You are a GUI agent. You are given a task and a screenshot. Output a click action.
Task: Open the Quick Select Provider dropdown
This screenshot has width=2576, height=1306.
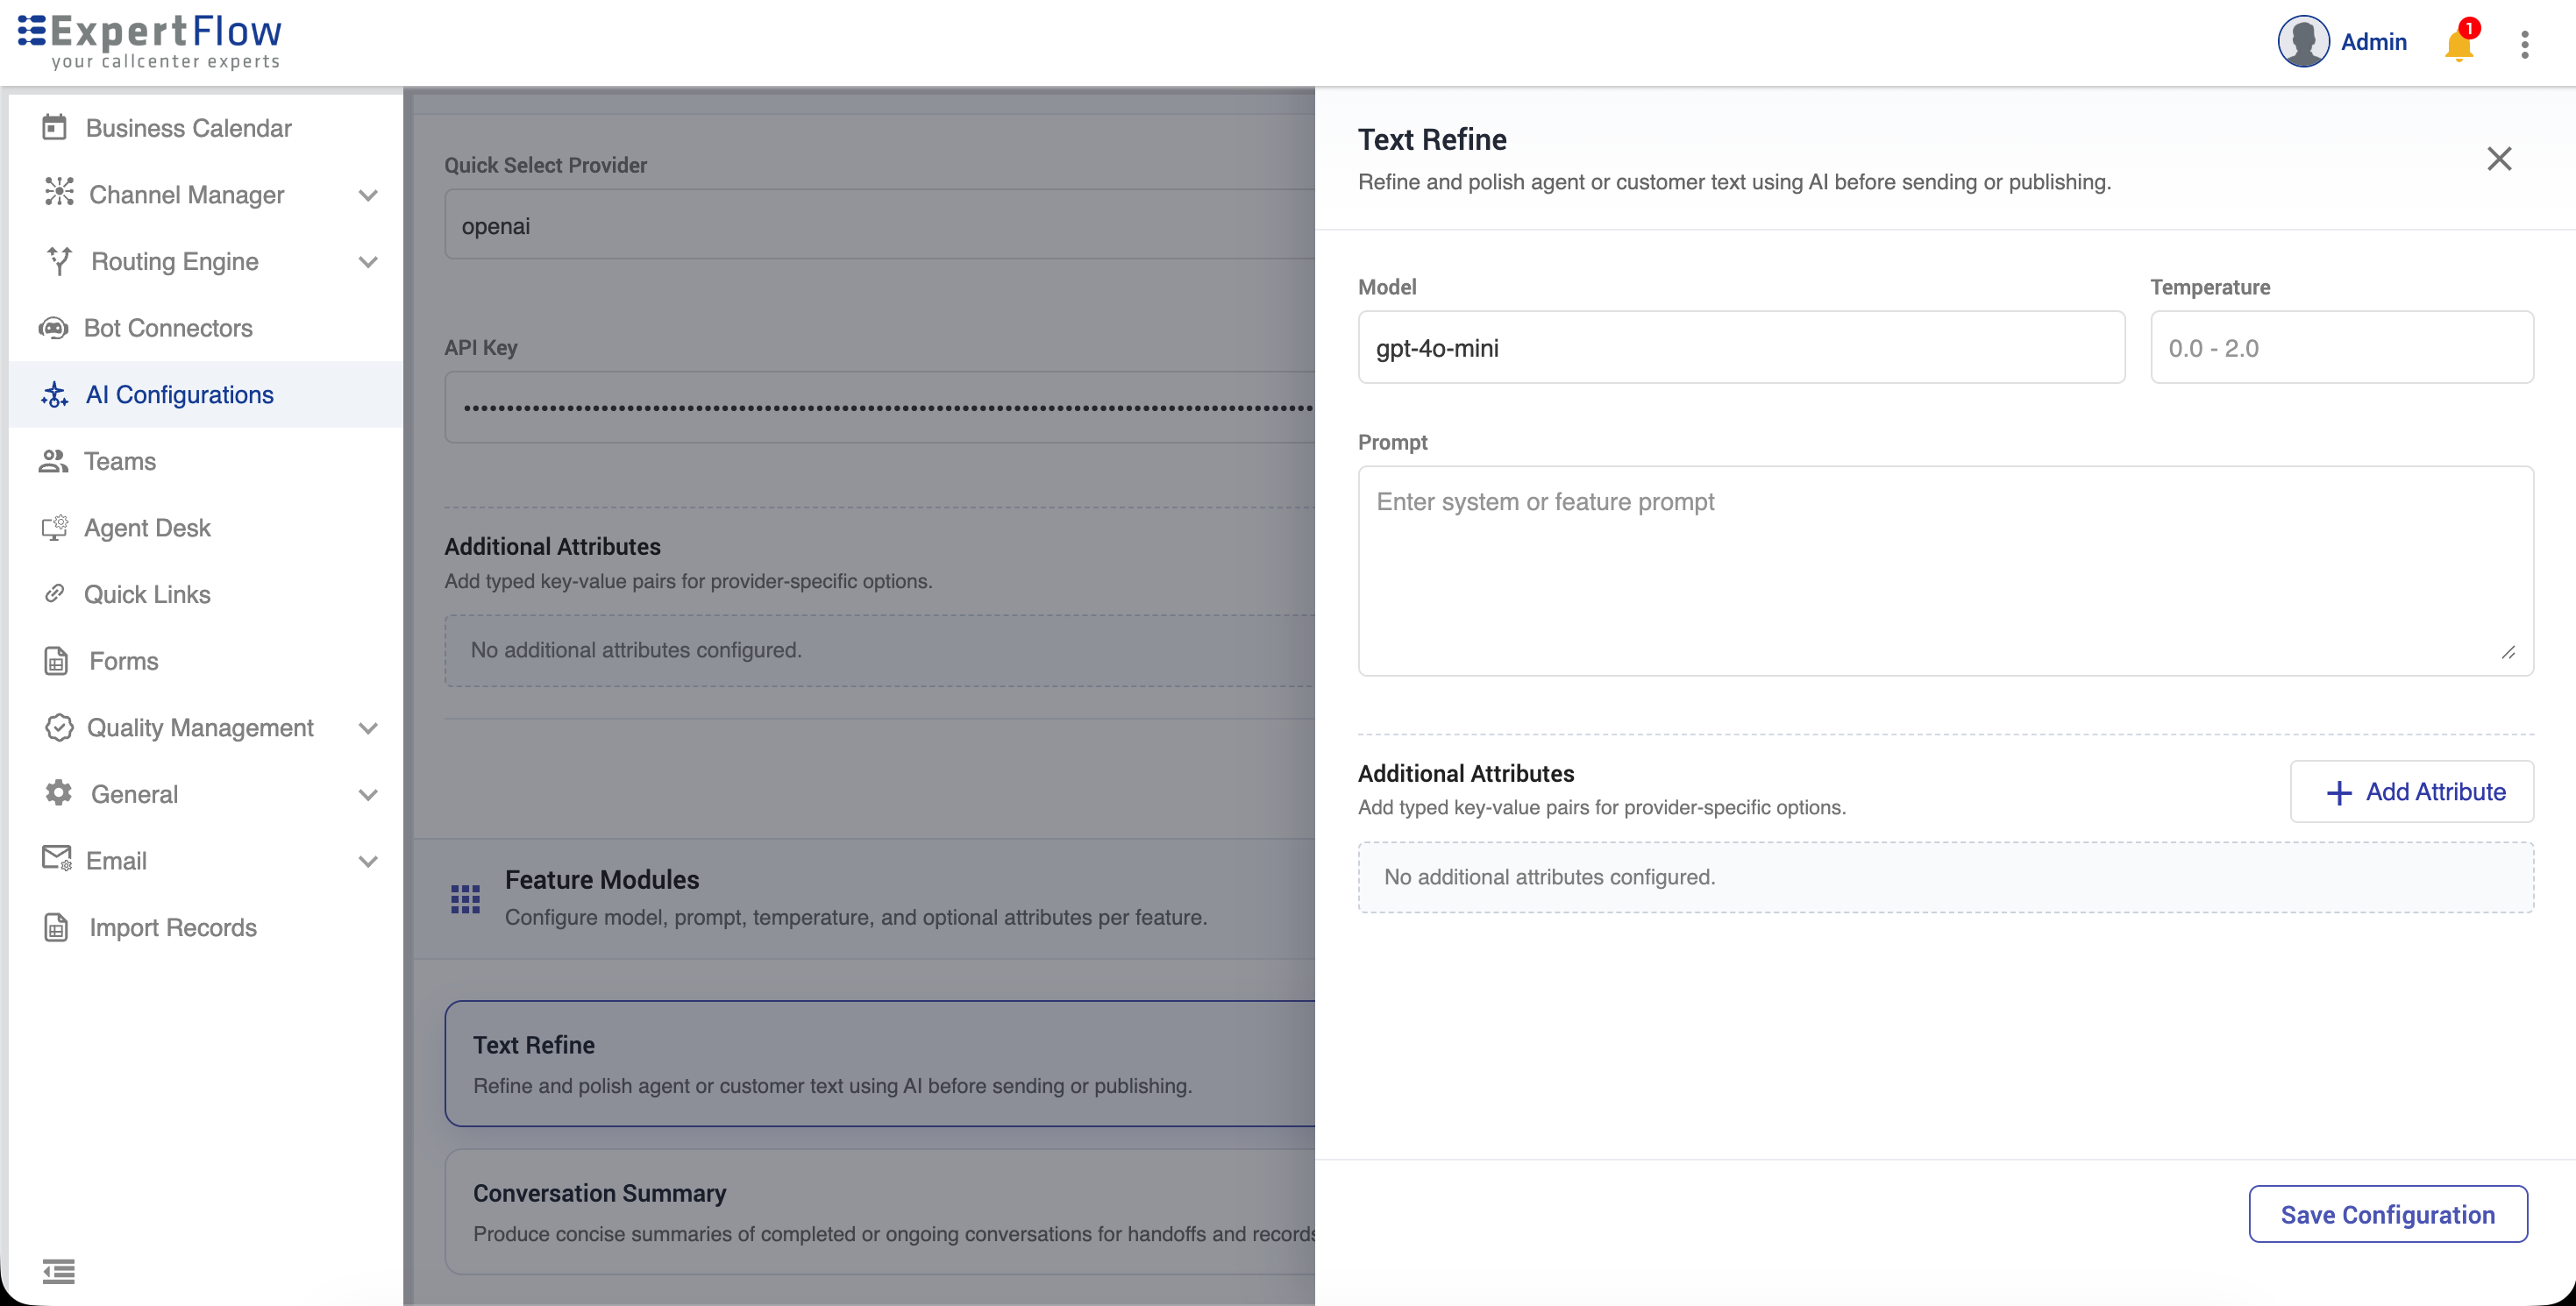pos(879,225)
